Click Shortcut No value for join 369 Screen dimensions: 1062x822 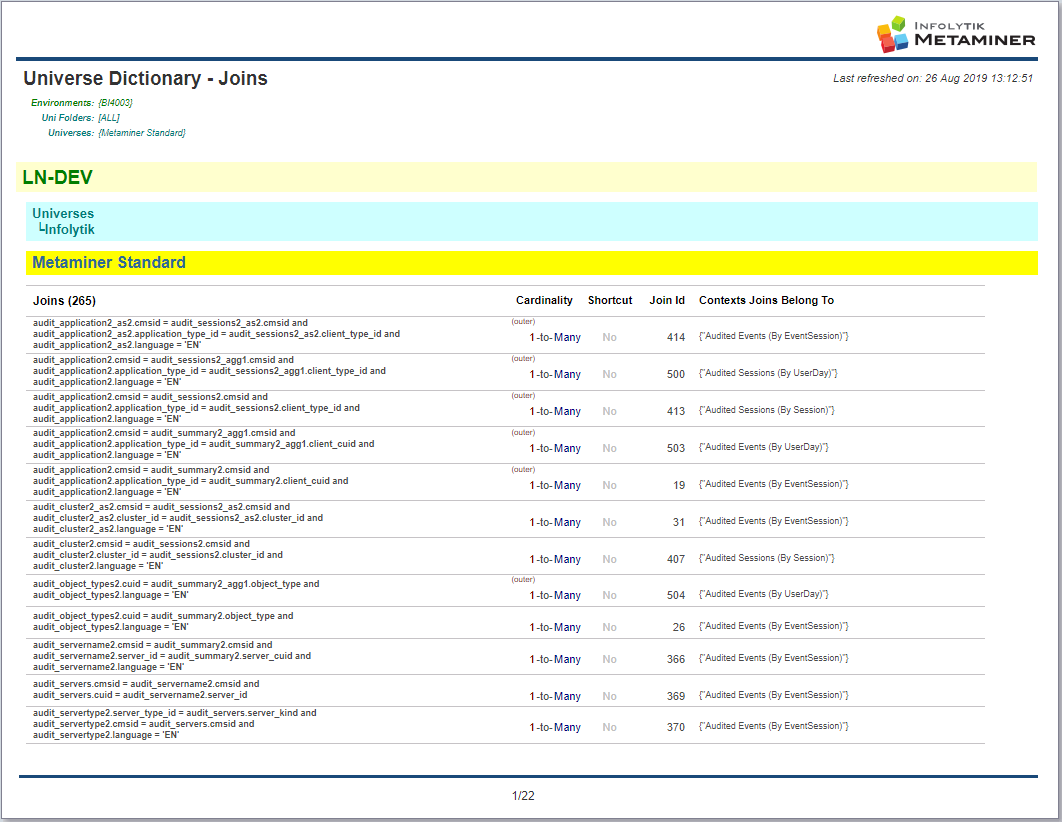610,697
